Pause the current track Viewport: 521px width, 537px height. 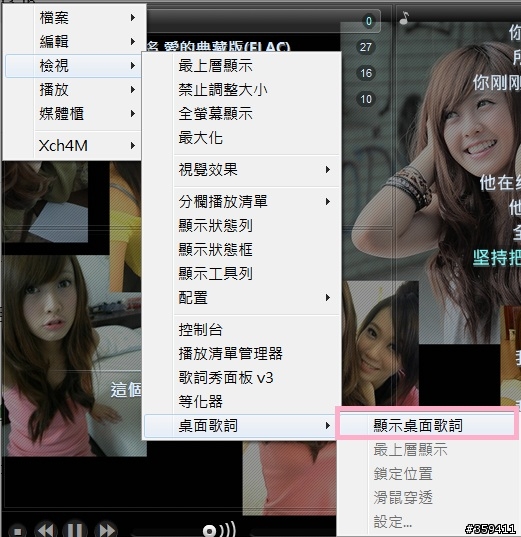pos(75,530)
